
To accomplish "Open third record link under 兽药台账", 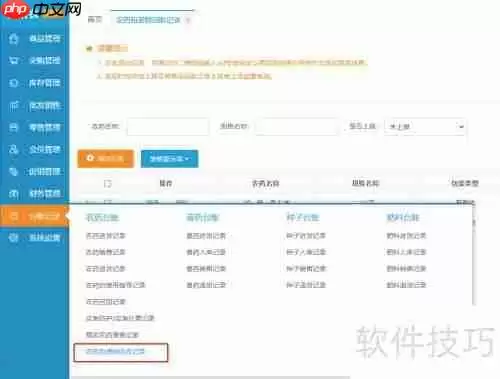I will click(x=206, y=268).
